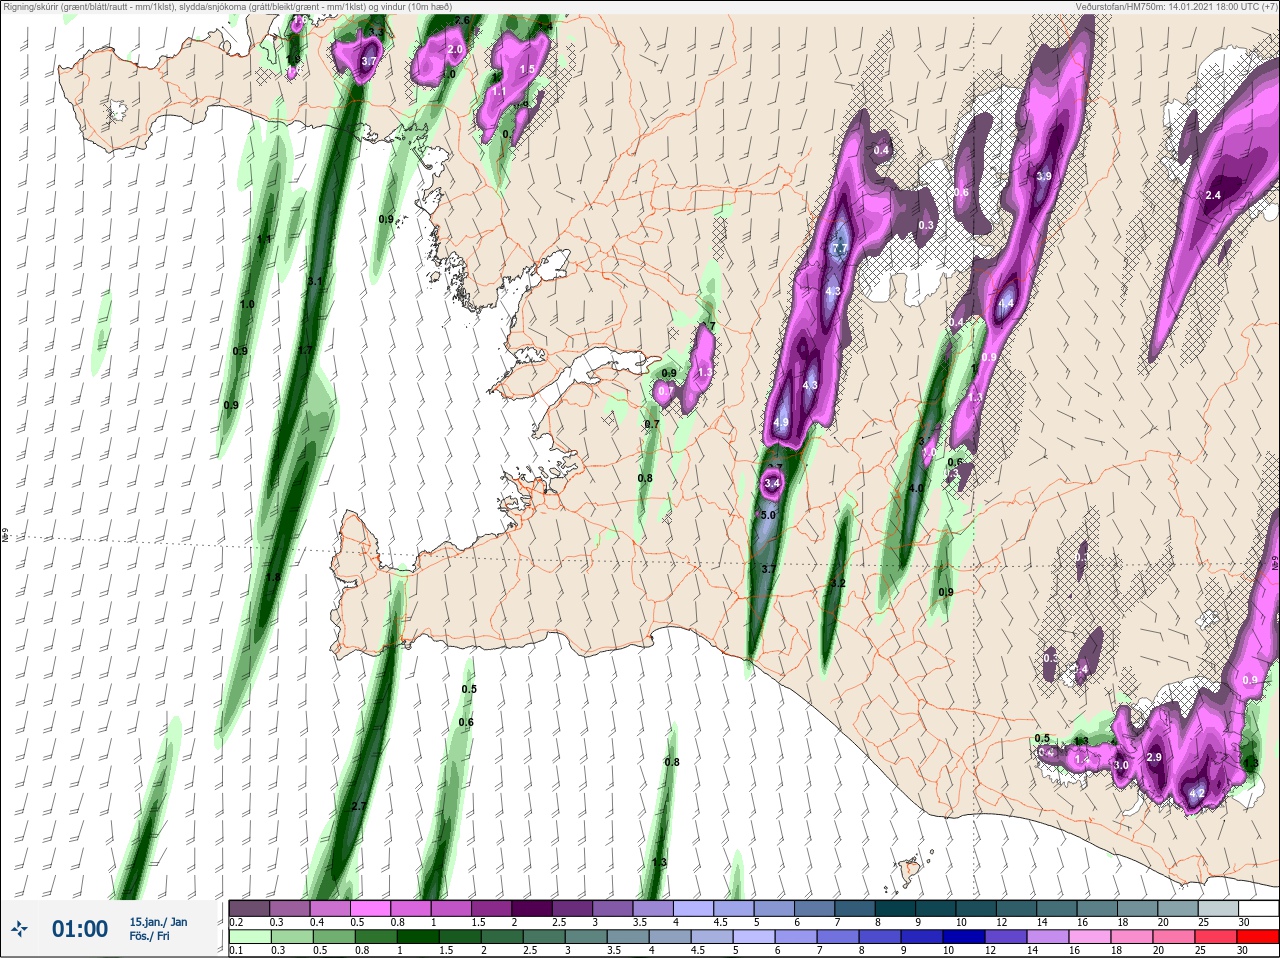Click the Veðurstofan star logo icon
Screen dimensions: 1280x958
tap(19, 929)
